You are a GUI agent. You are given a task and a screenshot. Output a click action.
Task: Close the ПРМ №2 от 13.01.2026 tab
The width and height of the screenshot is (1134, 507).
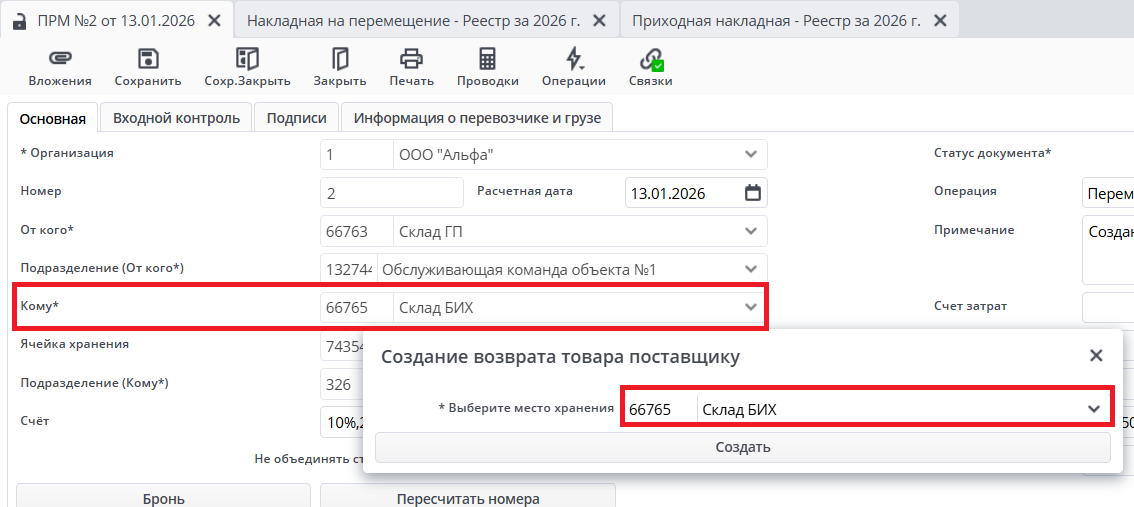pyautogui.click(x=214, y=21)
